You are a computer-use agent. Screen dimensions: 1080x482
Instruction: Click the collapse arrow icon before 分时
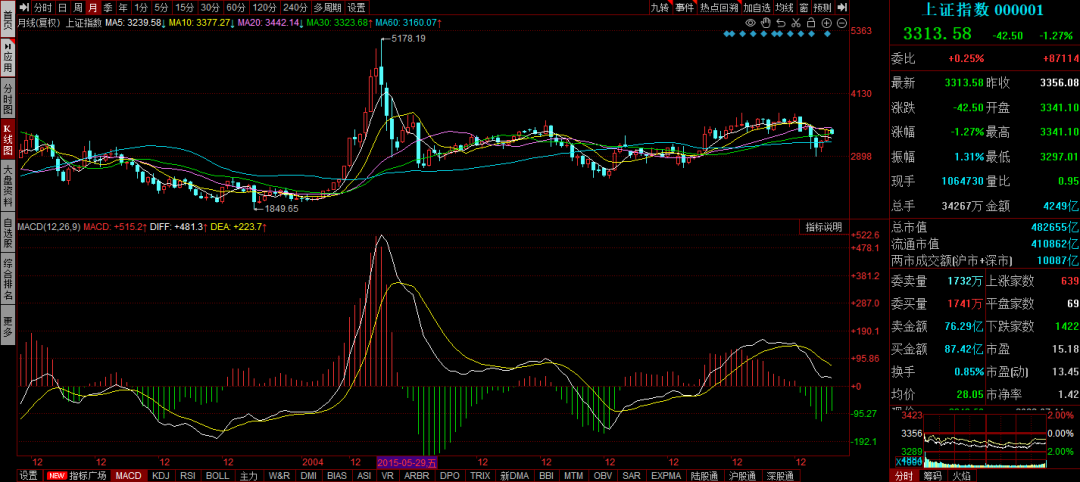pos(25,7)
